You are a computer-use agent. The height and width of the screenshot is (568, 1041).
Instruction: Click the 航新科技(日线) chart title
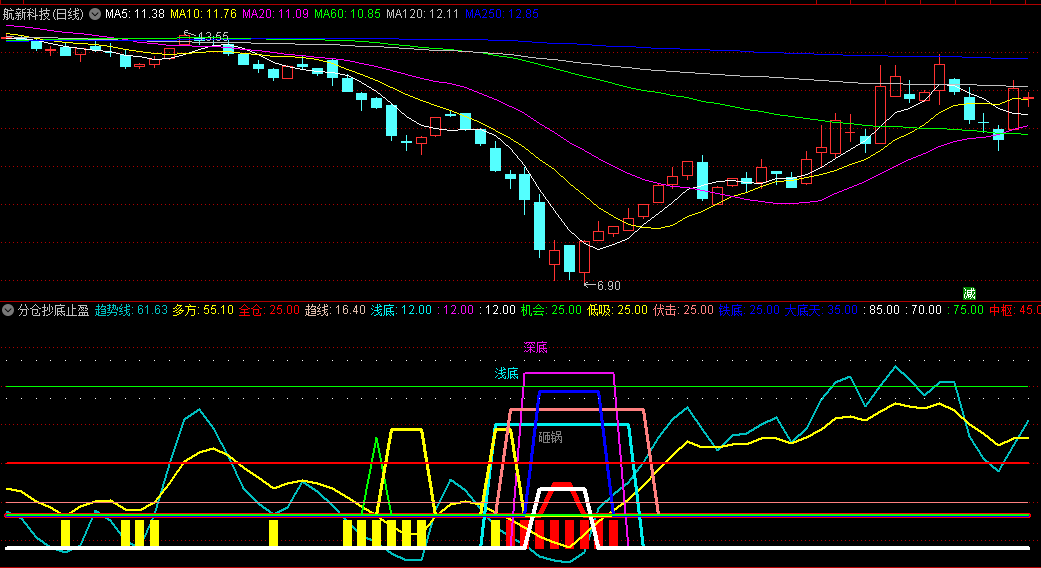coord(43,13)
